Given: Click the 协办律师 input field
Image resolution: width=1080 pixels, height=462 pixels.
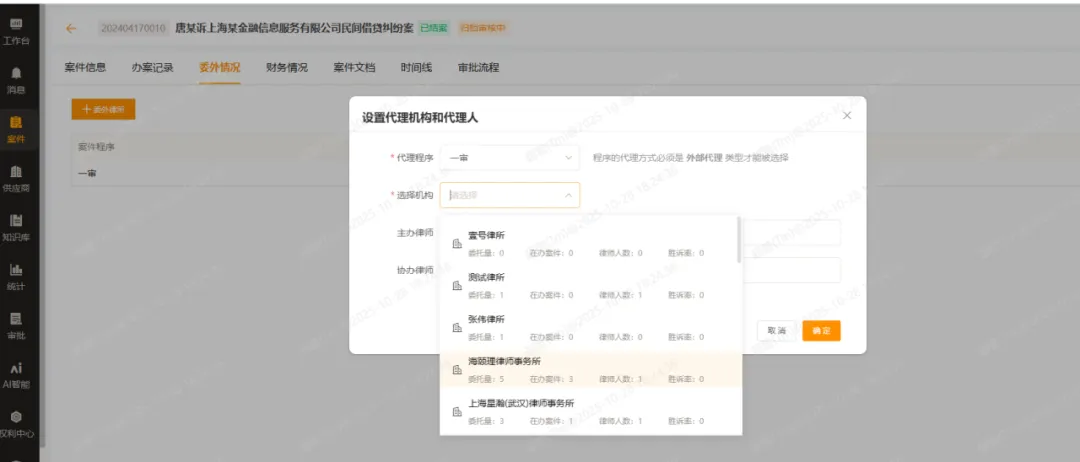Looking at the screenshot, I should click(791, 270).
